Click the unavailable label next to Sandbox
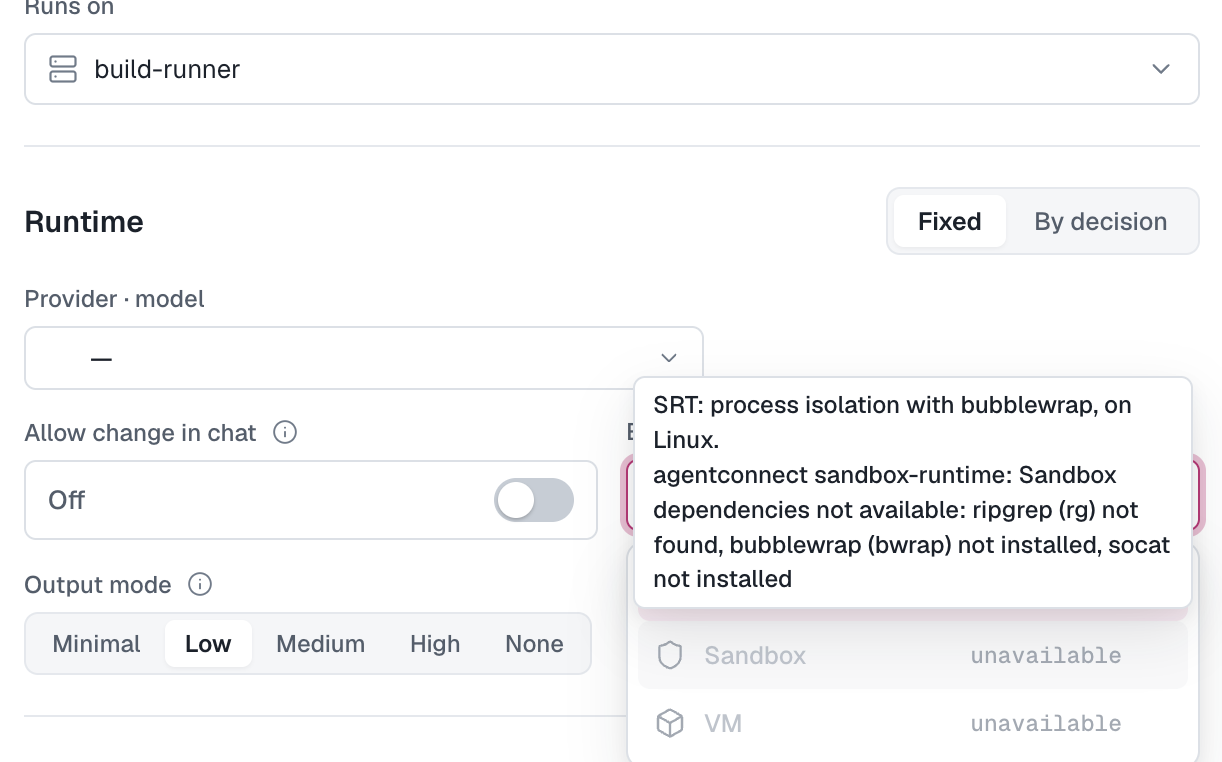Image resolution: width=1222 pixels, height=762 pixels. 1045,656
